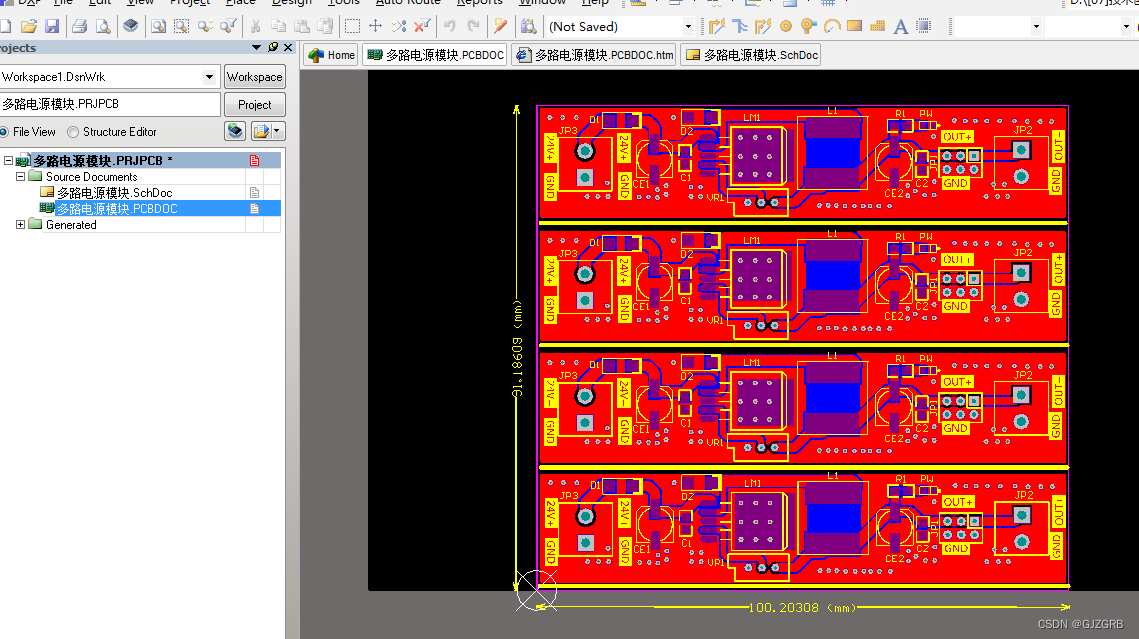Cut the selection with scissors icon
Screen dimensions: 1139x639
click(255, 27)
